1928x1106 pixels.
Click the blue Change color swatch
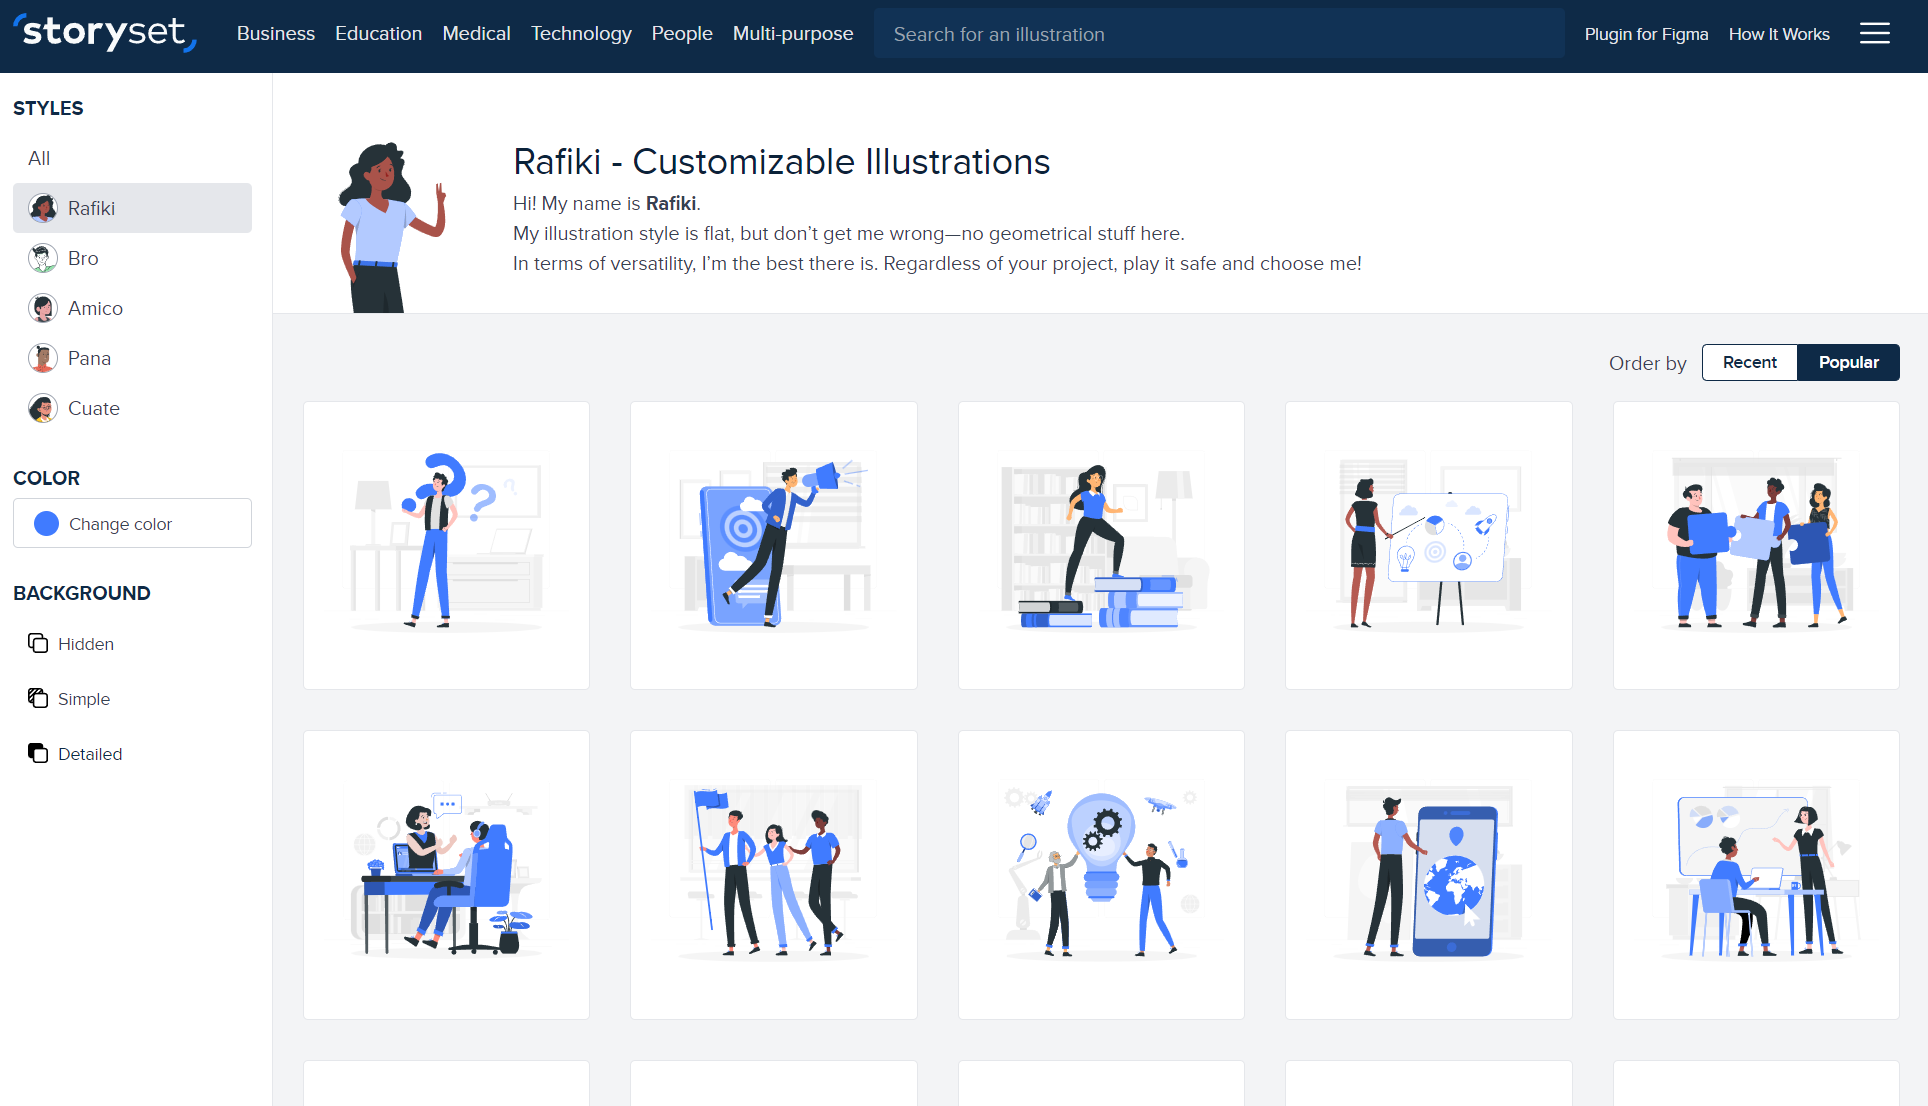(46, 524)
